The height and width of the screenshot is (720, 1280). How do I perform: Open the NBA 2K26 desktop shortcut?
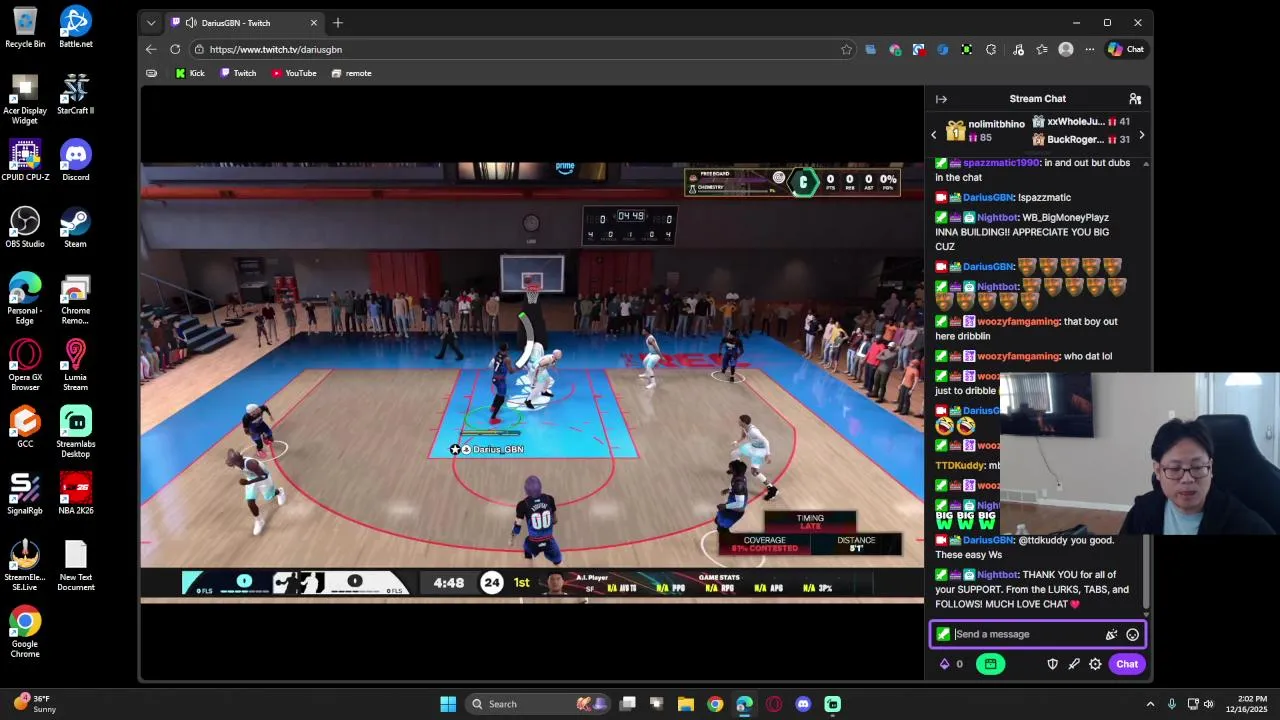pyautogui.click(x=75, y=493)
